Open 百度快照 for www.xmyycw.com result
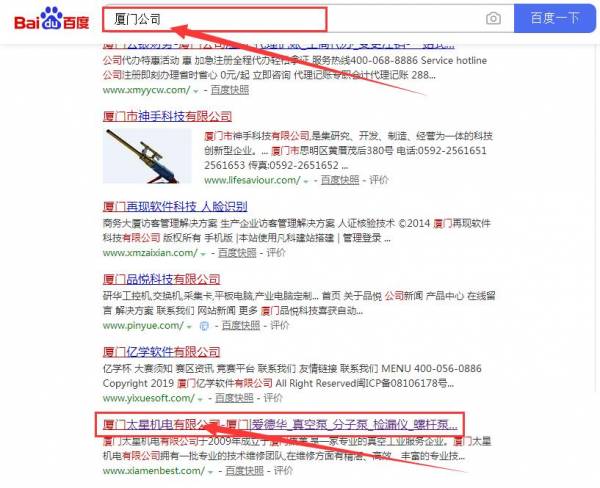 (x=230, y=90)
